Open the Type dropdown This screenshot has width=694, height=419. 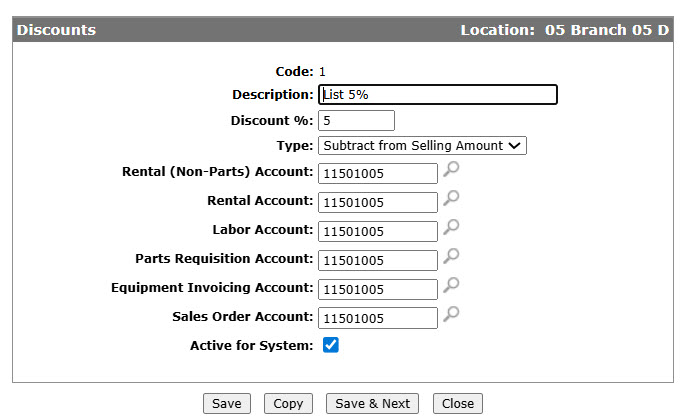(x=422, y=146)
